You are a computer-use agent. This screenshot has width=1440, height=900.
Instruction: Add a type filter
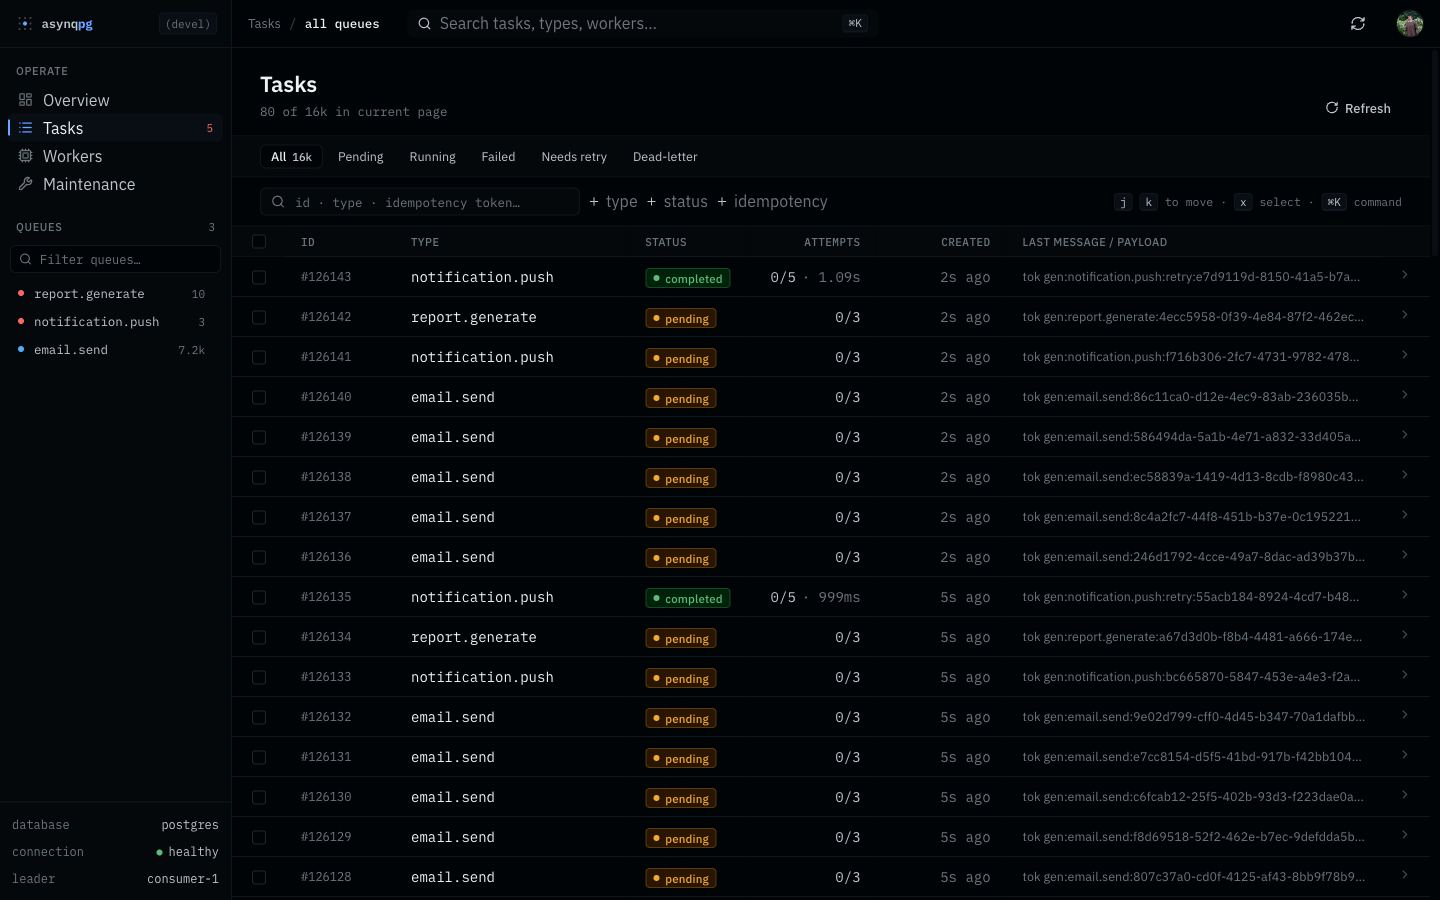[x=613, y=202]
